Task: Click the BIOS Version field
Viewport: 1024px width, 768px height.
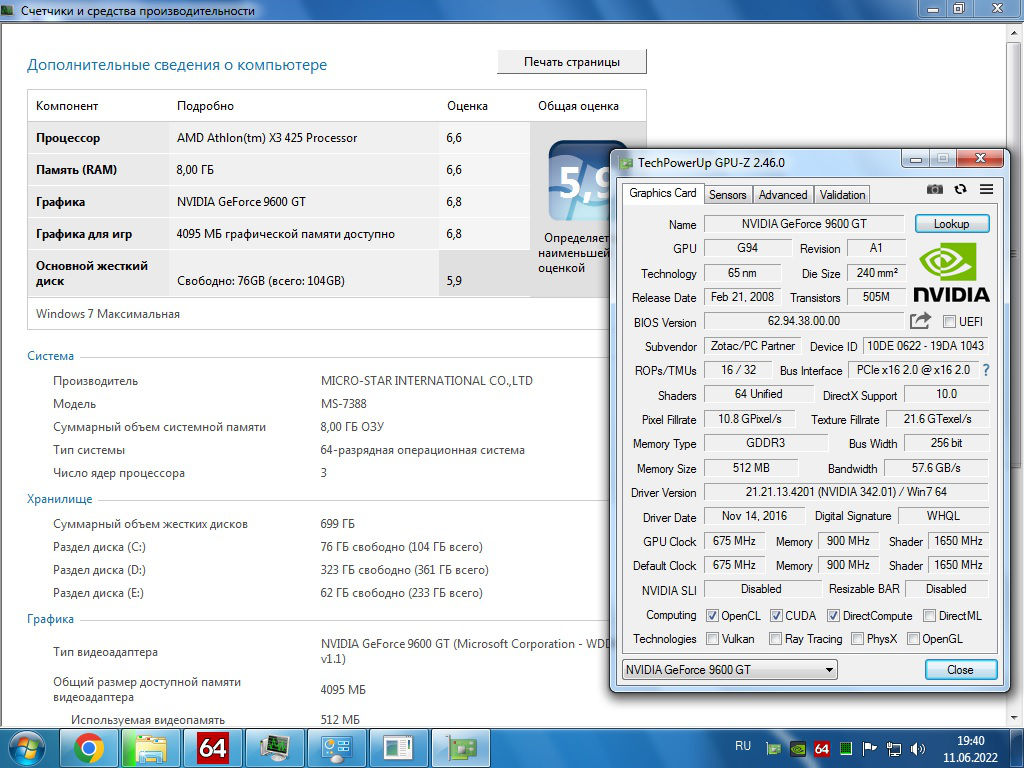Action: pos(804,321)
